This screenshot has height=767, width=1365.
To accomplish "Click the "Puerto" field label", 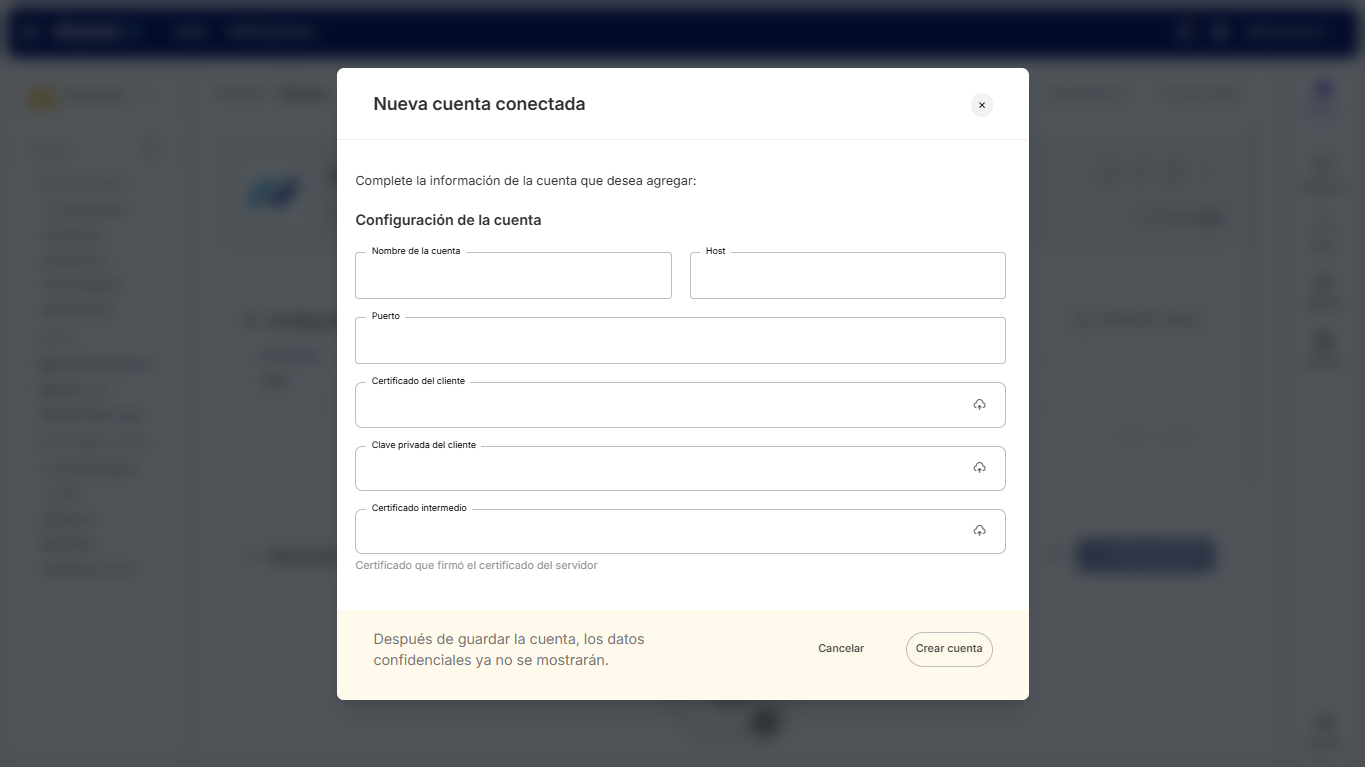I will point(385,316).
